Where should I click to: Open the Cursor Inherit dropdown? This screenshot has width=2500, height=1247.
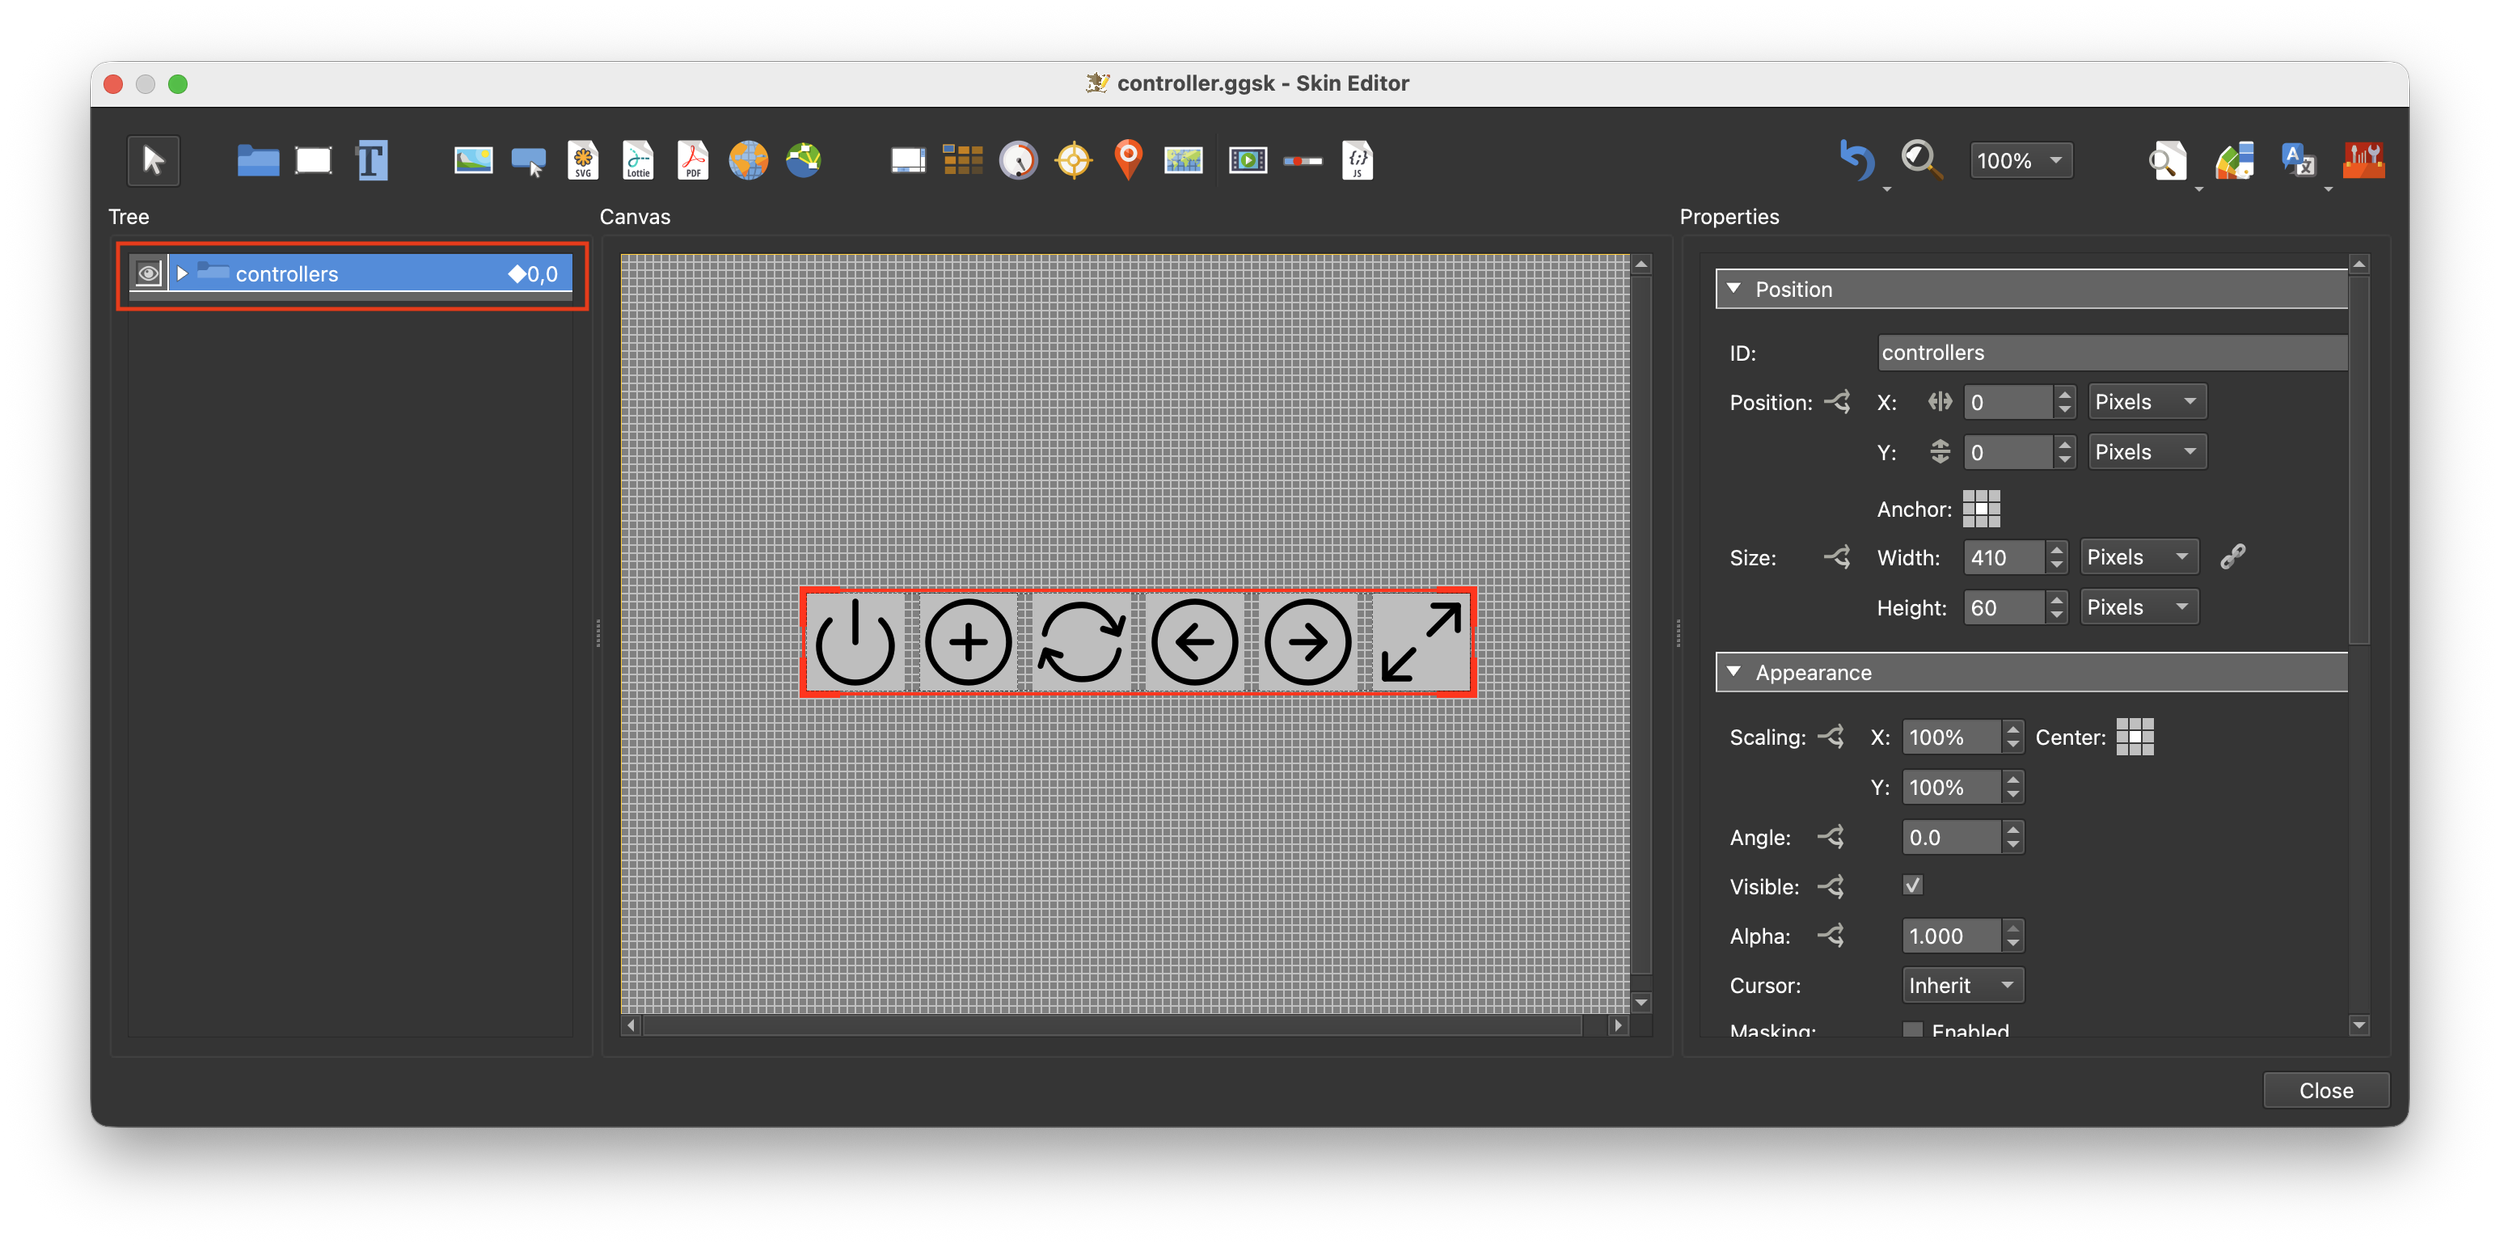[x=1961, y=985]
